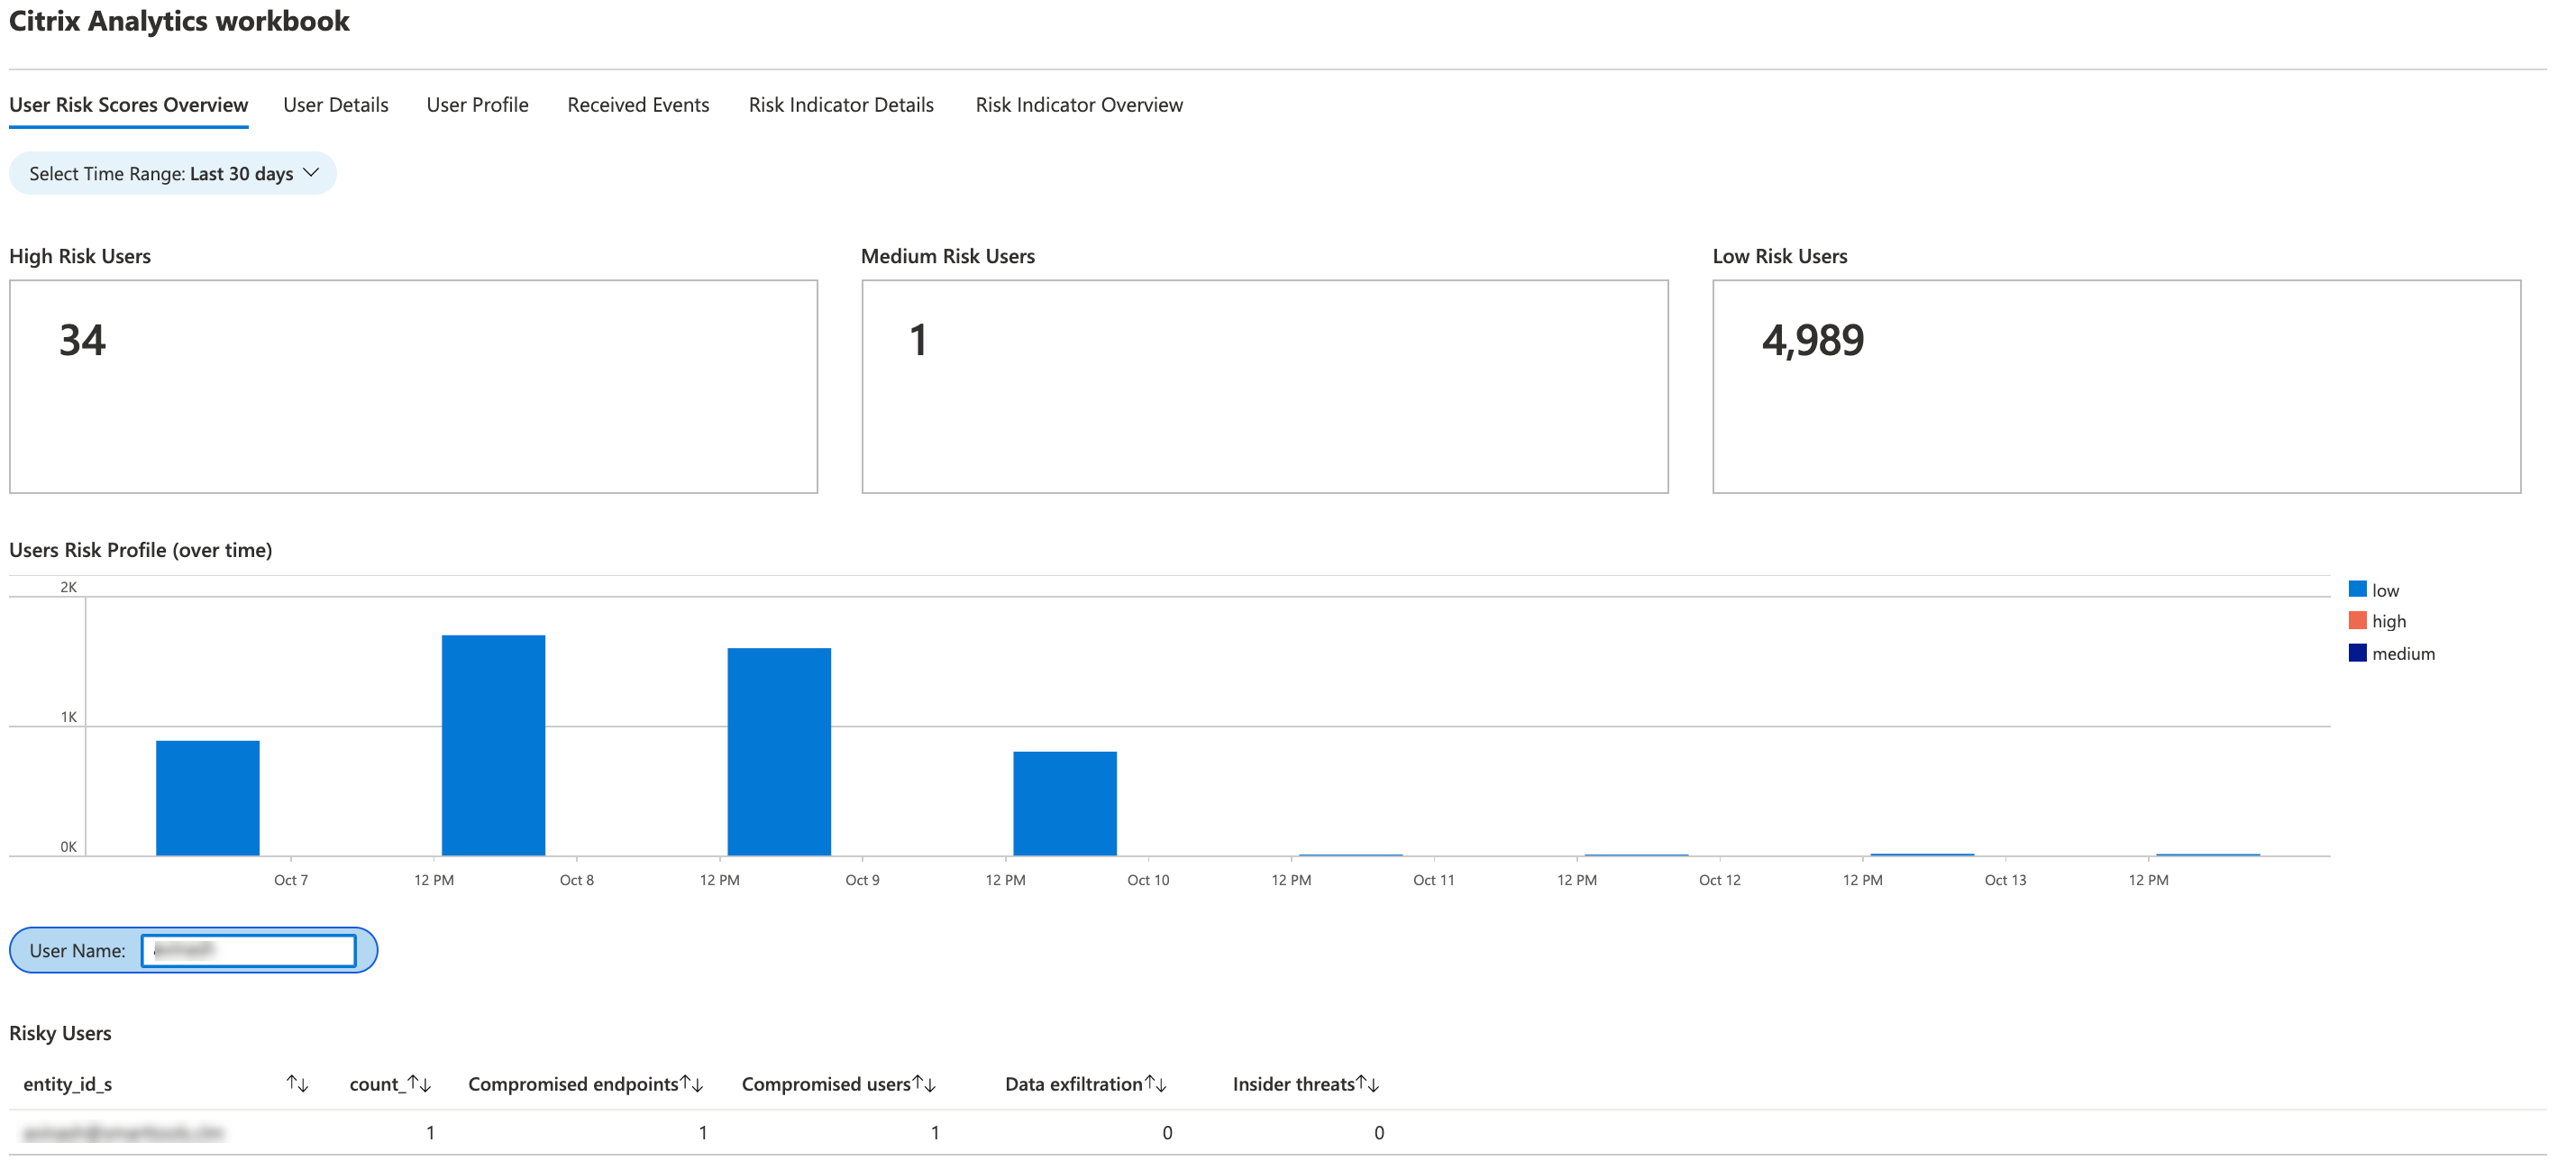The image size is (2576, 1170).
Task: Open the User Profile tab
Action: 477,105
